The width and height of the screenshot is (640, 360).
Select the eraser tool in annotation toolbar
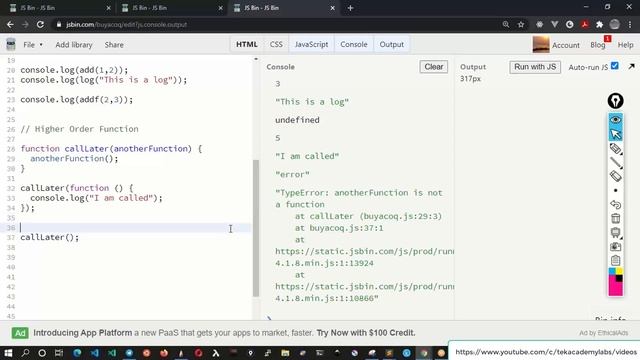616,176
